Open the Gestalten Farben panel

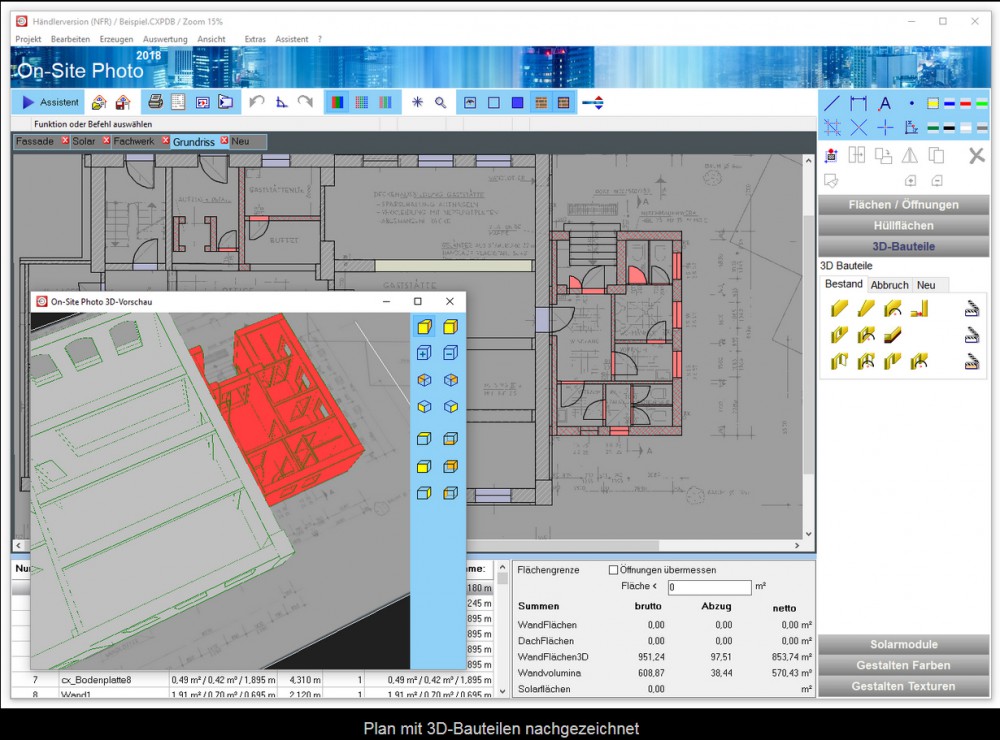point(903,665)
